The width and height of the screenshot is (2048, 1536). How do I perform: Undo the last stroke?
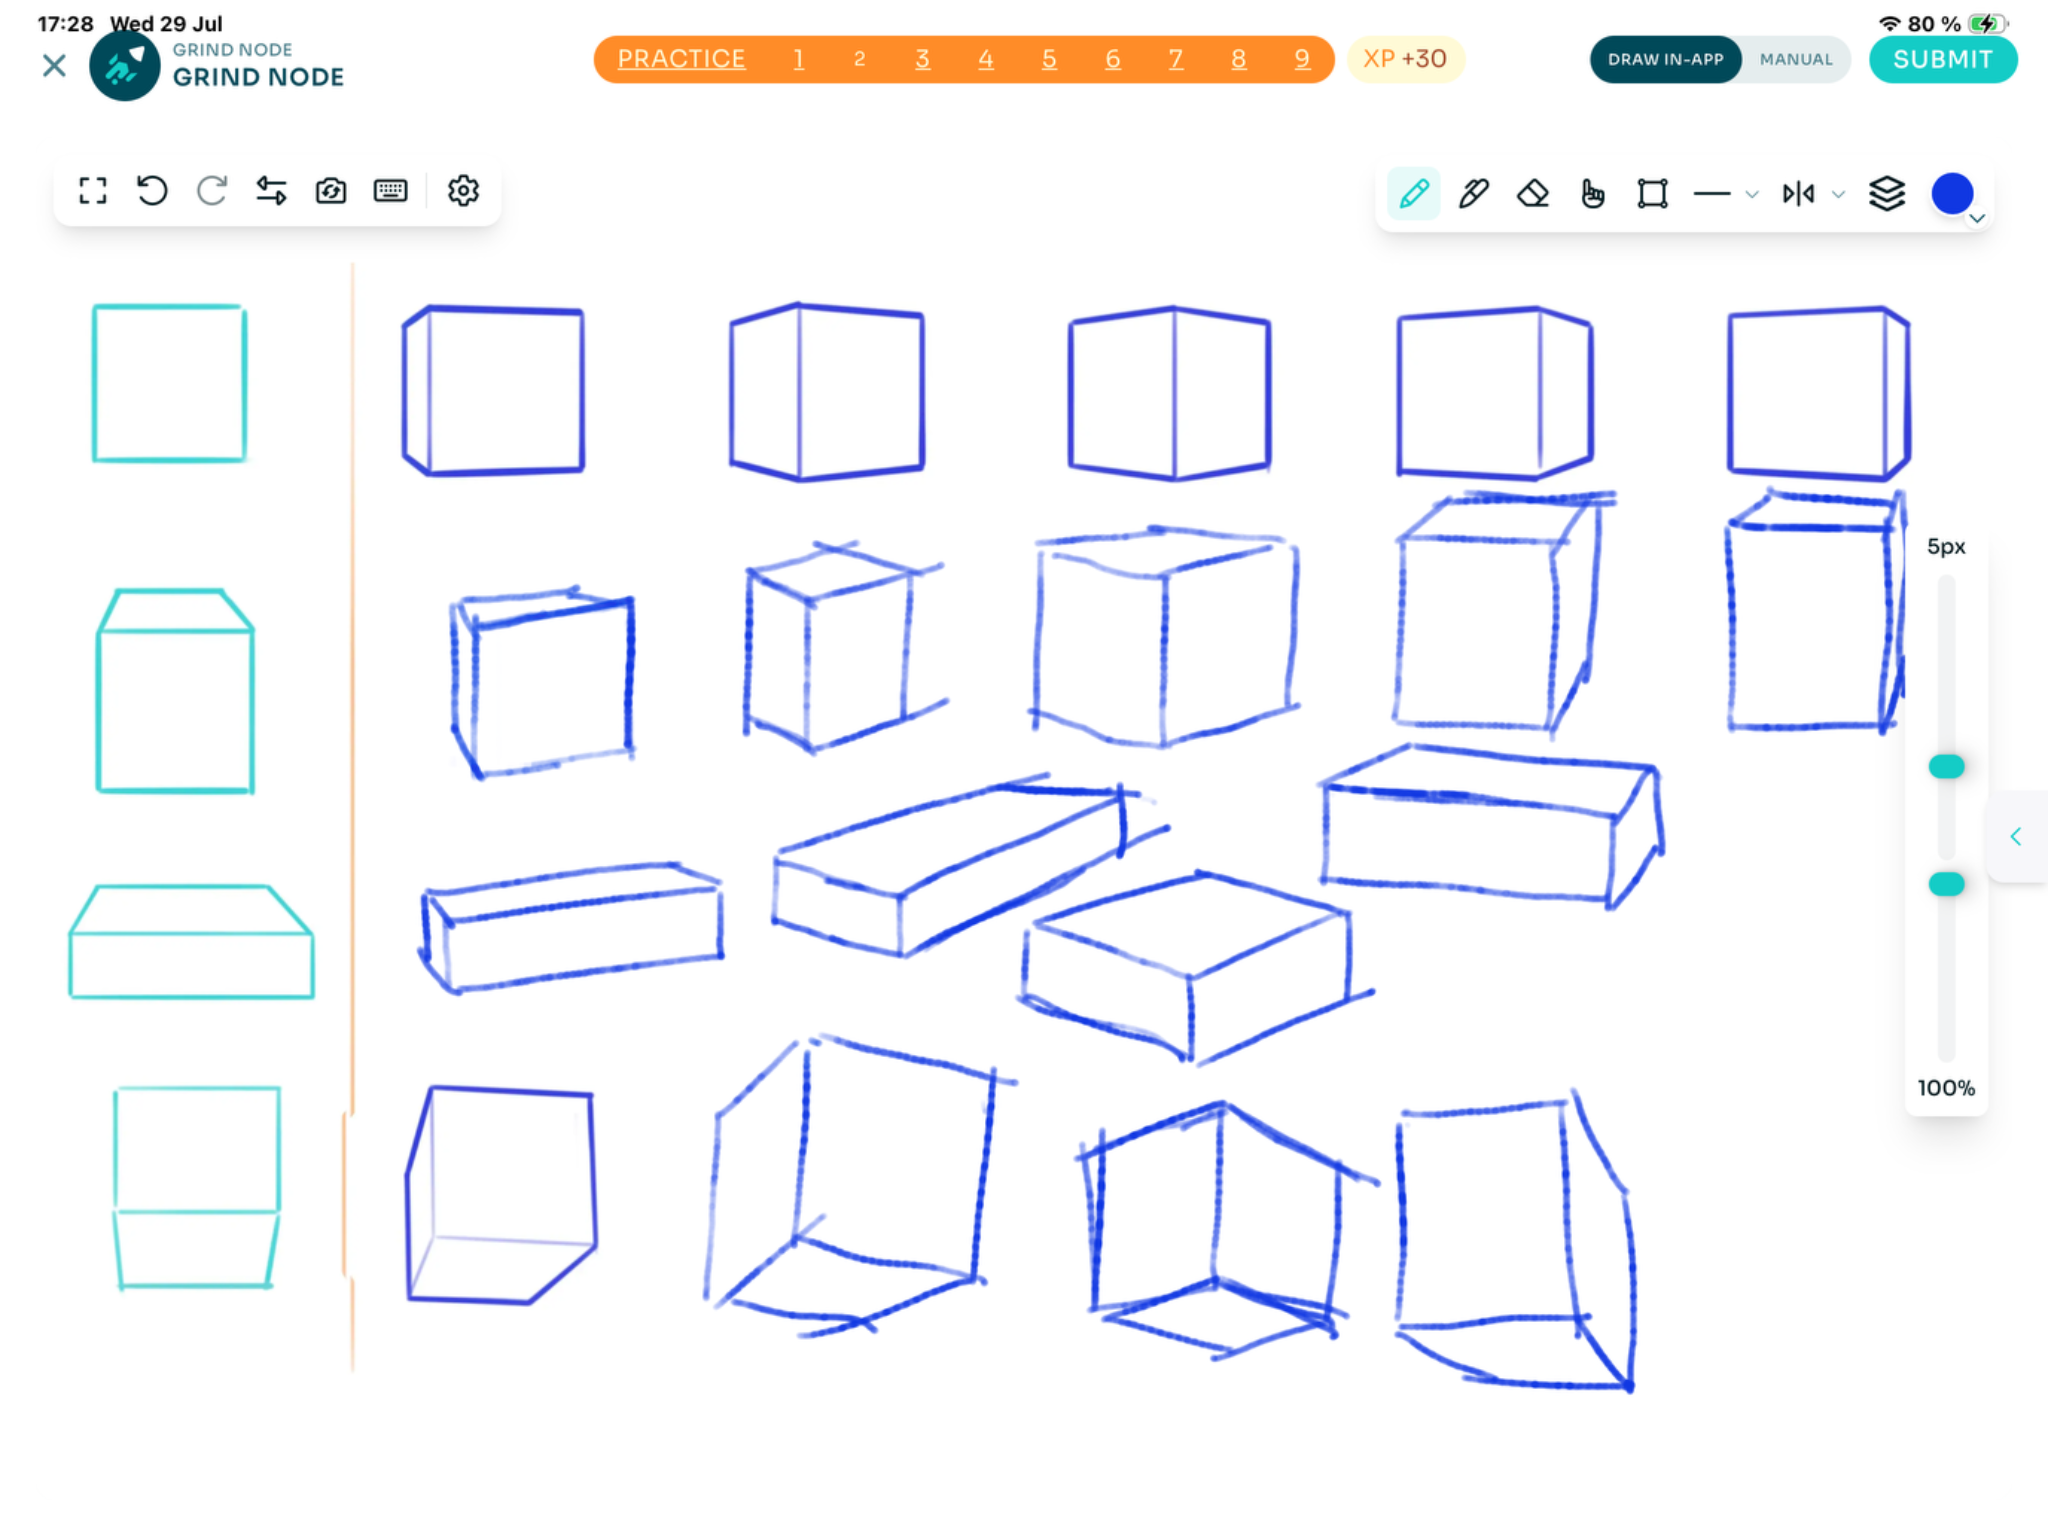(x=152, y=190)
